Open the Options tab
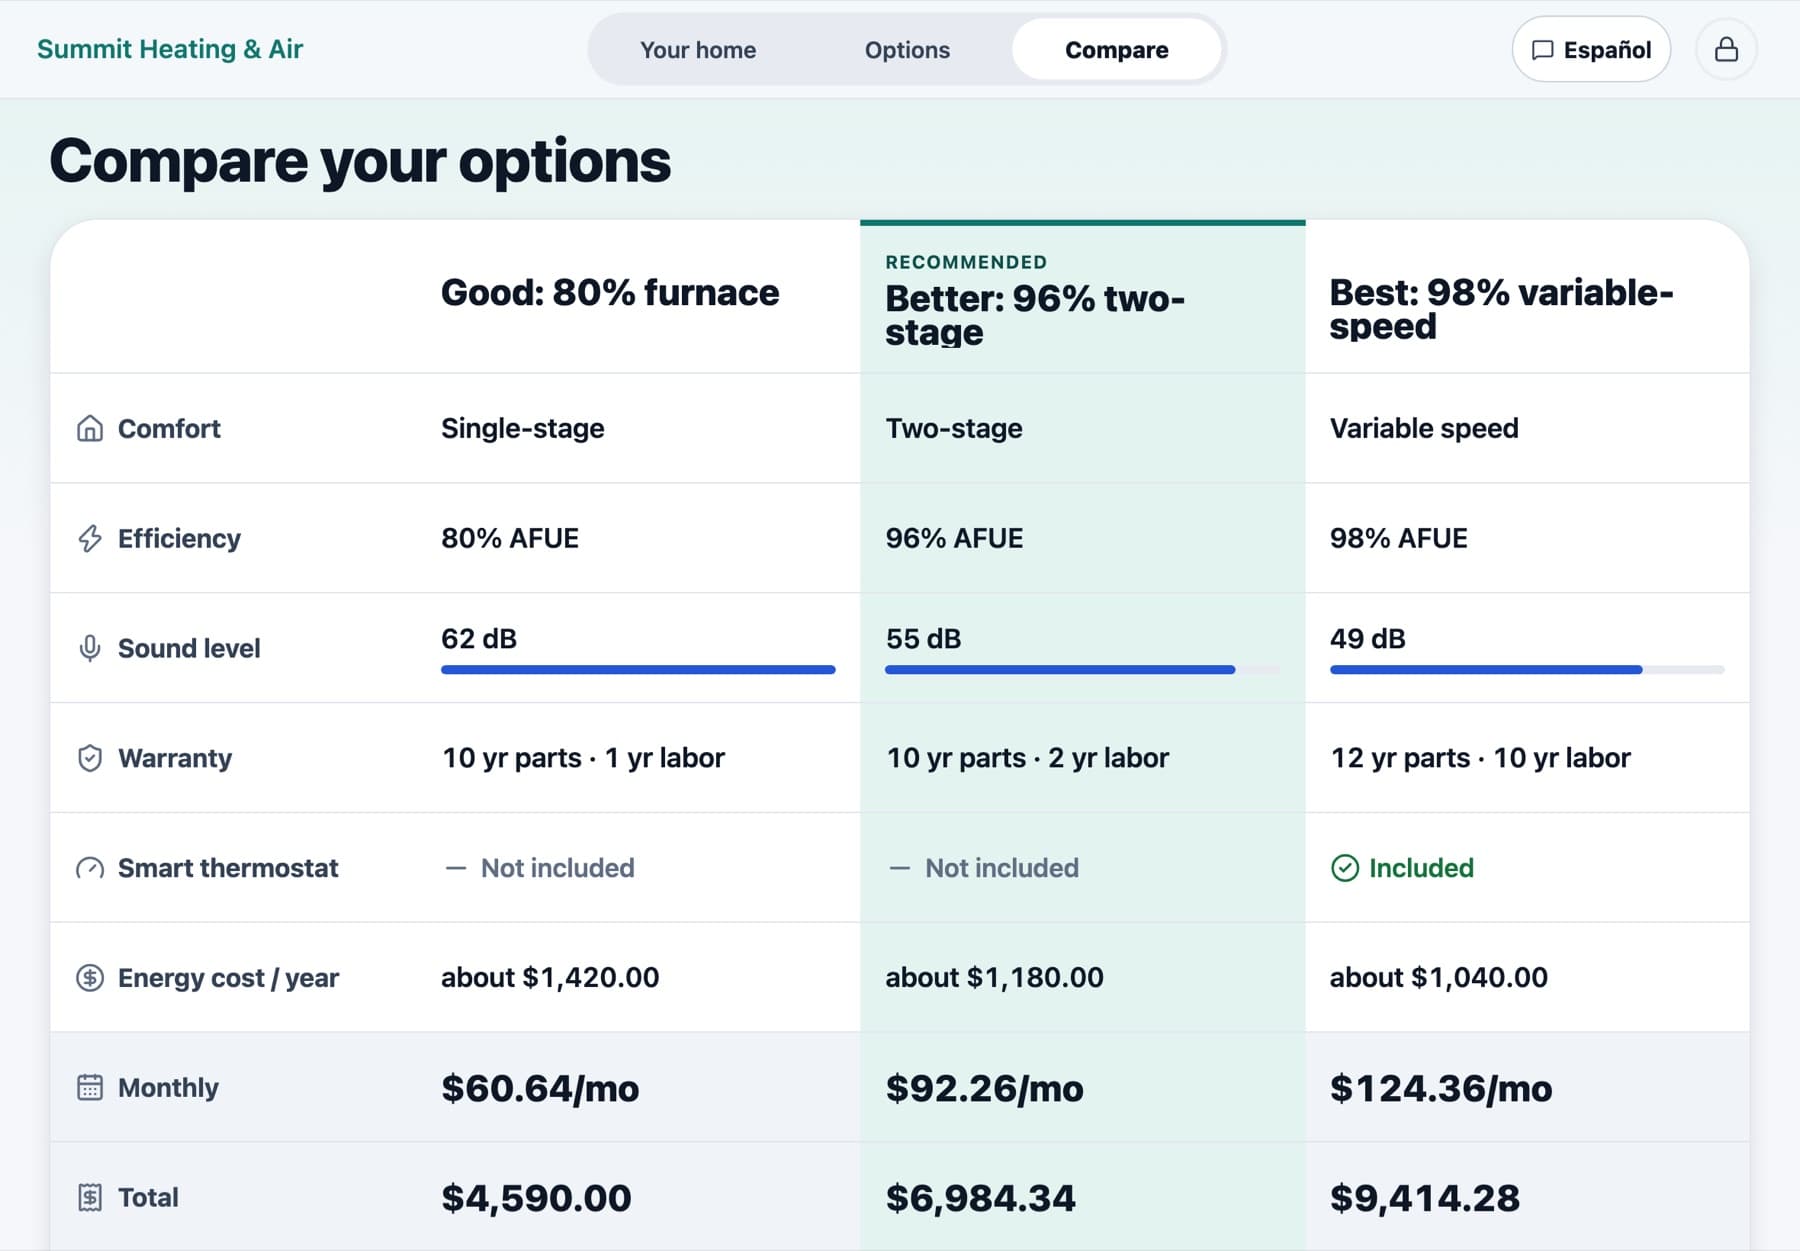The height and width of the screenshot is (1251, 1800). point(907,50)
